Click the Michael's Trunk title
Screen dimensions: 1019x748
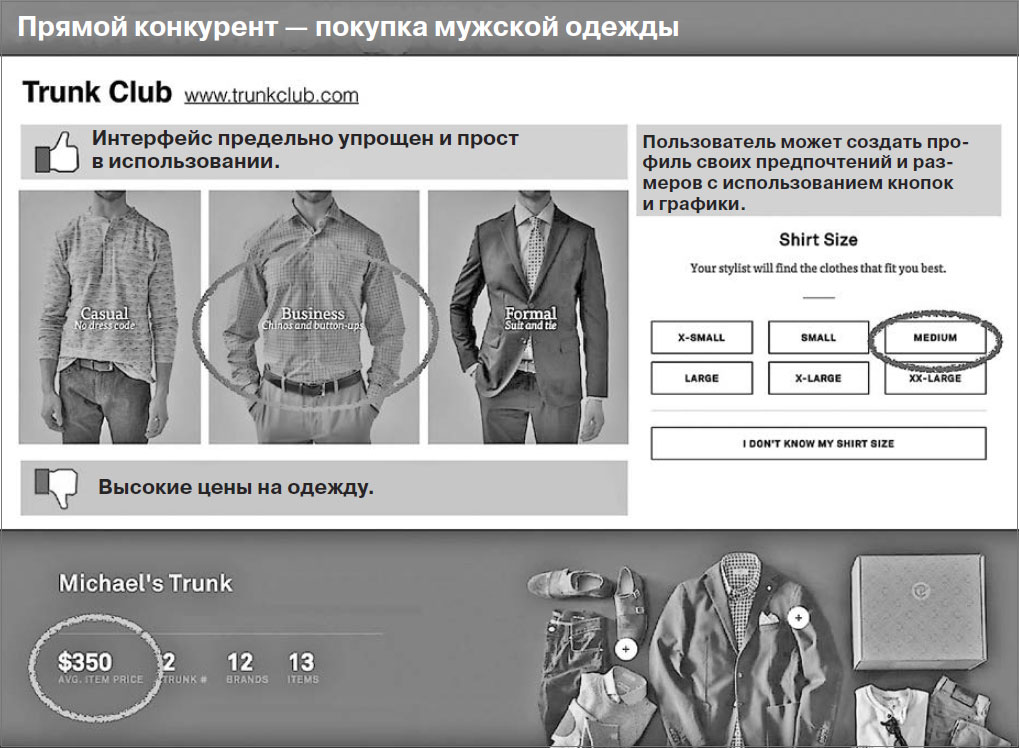pyautogui.click(x=146, y=583)
